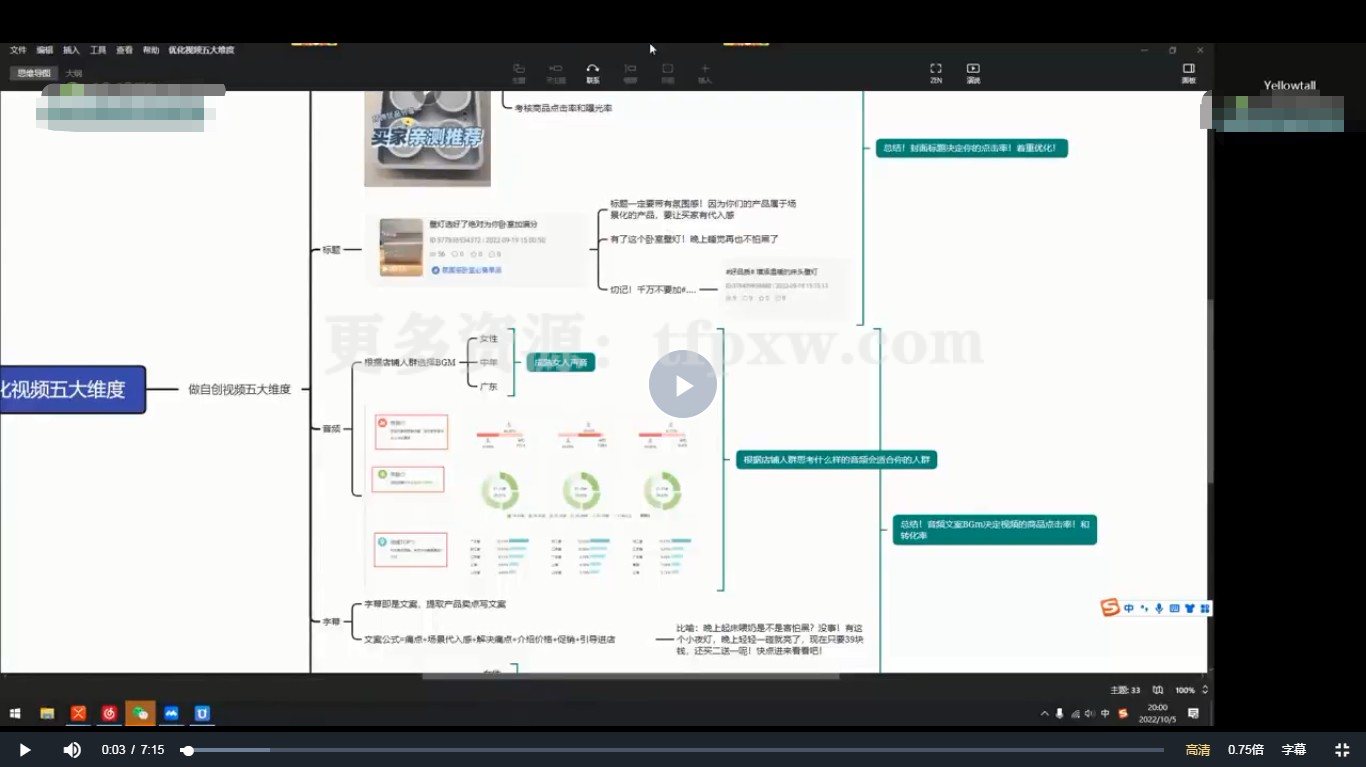
Task: Click the 演说 presentation icon
Action: point(973,72)
